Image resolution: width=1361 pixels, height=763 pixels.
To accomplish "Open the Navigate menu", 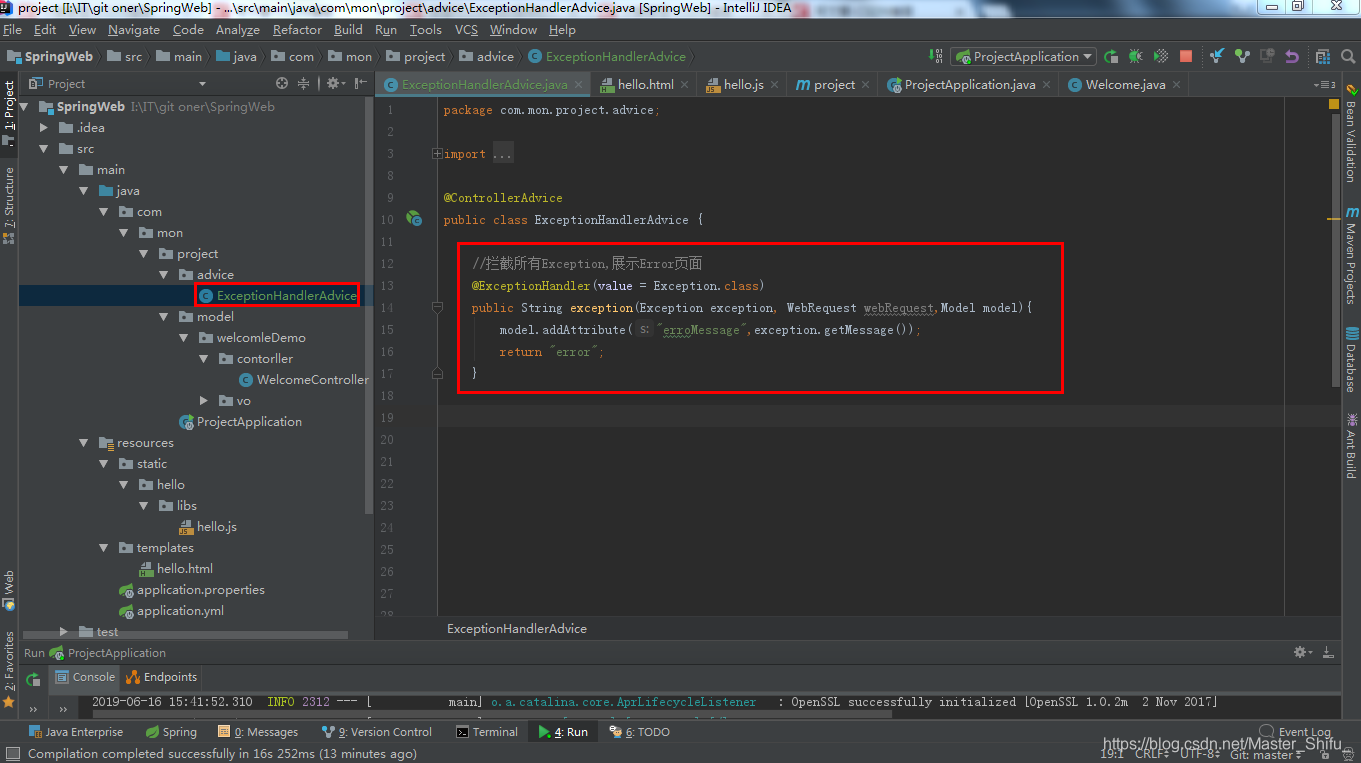I will coord(133,30).
